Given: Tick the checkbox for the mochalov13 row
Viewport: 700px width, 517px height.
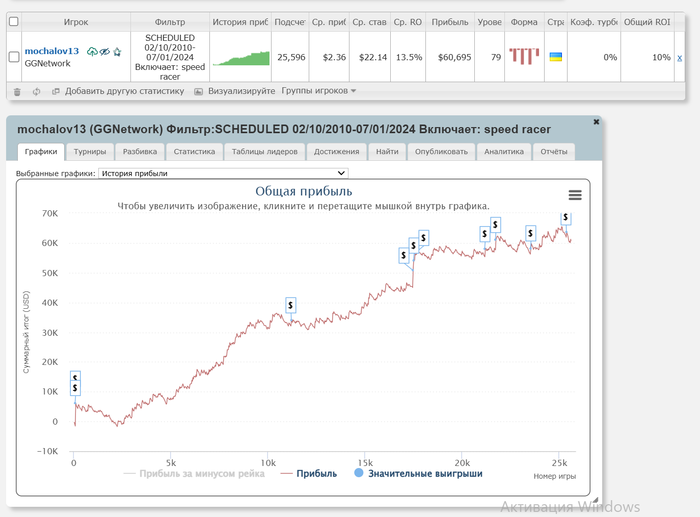Looking at the screenshot, I should click(14, 57).
